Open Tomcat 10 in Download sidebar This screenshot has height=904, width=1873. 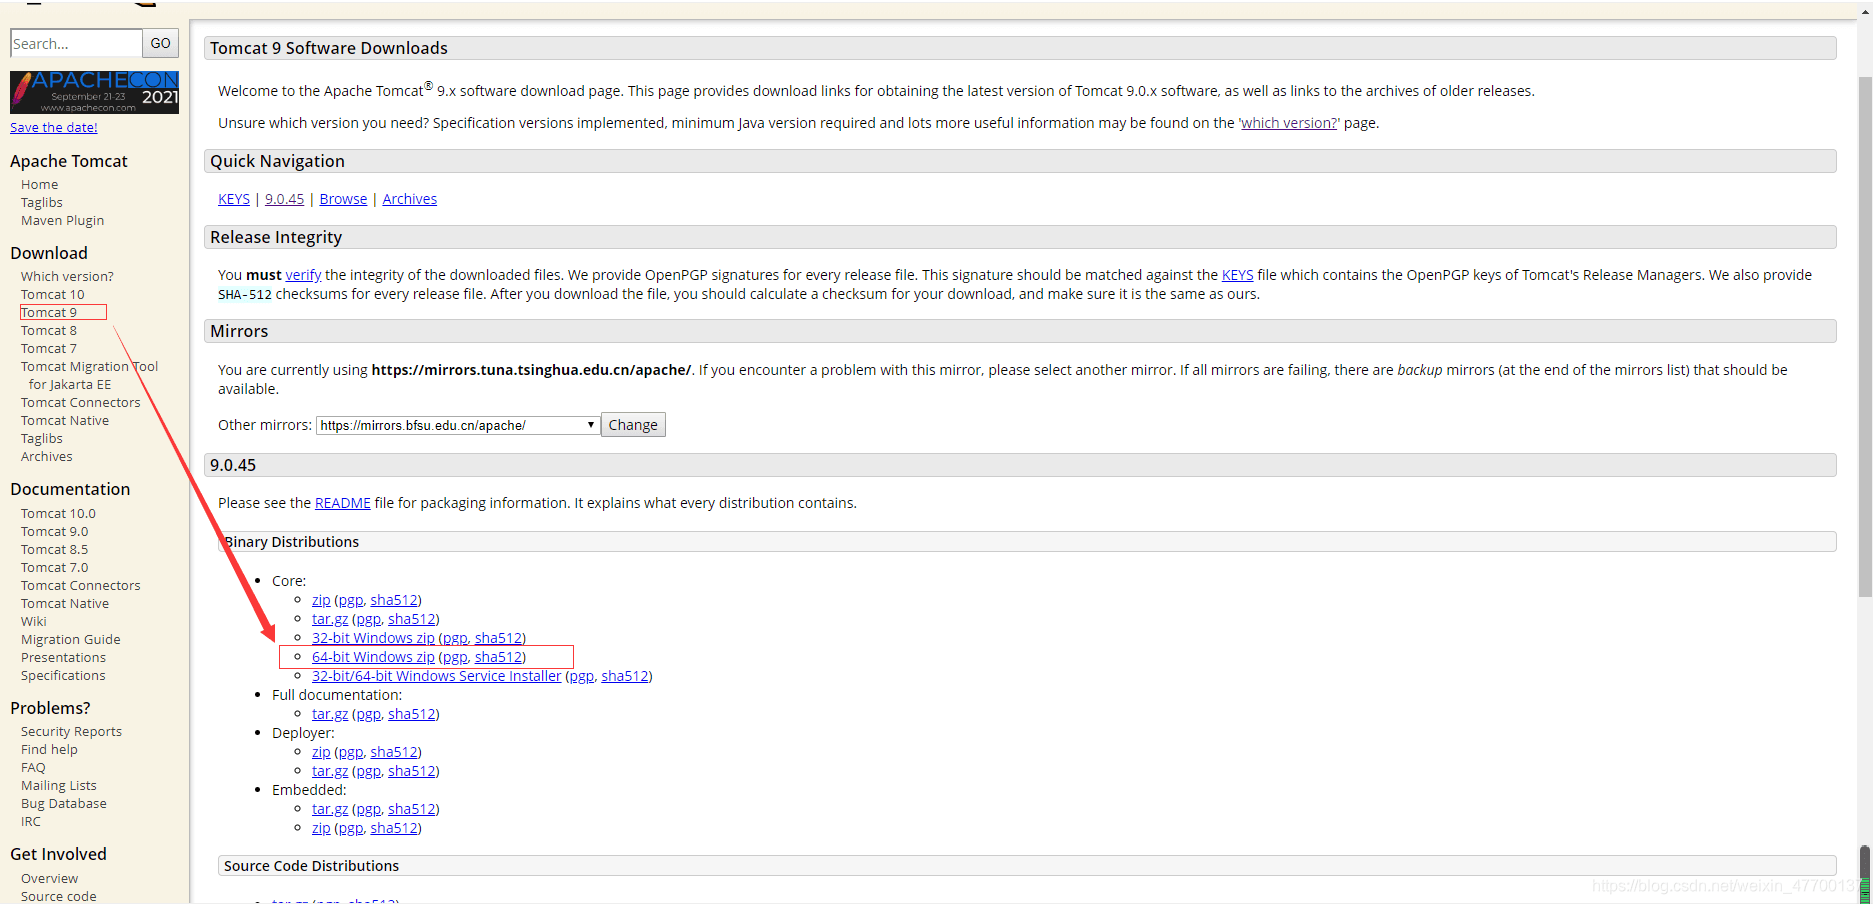click(x=53, y=294)
